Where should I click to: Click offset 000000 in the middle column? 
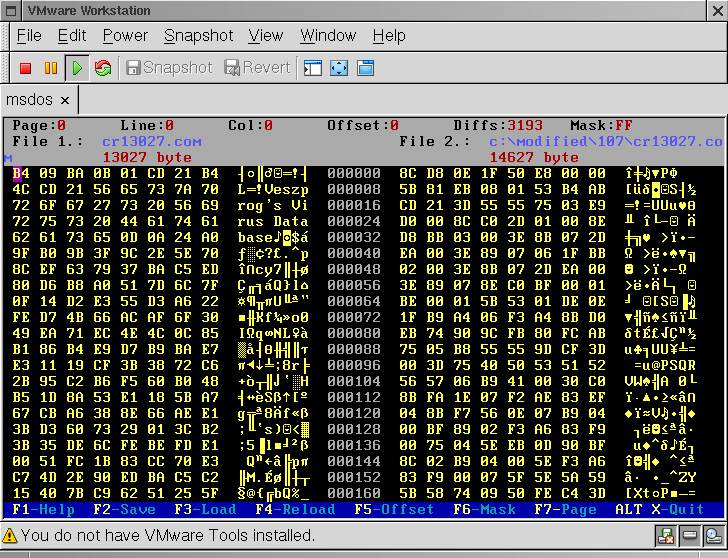coord(354,174)
